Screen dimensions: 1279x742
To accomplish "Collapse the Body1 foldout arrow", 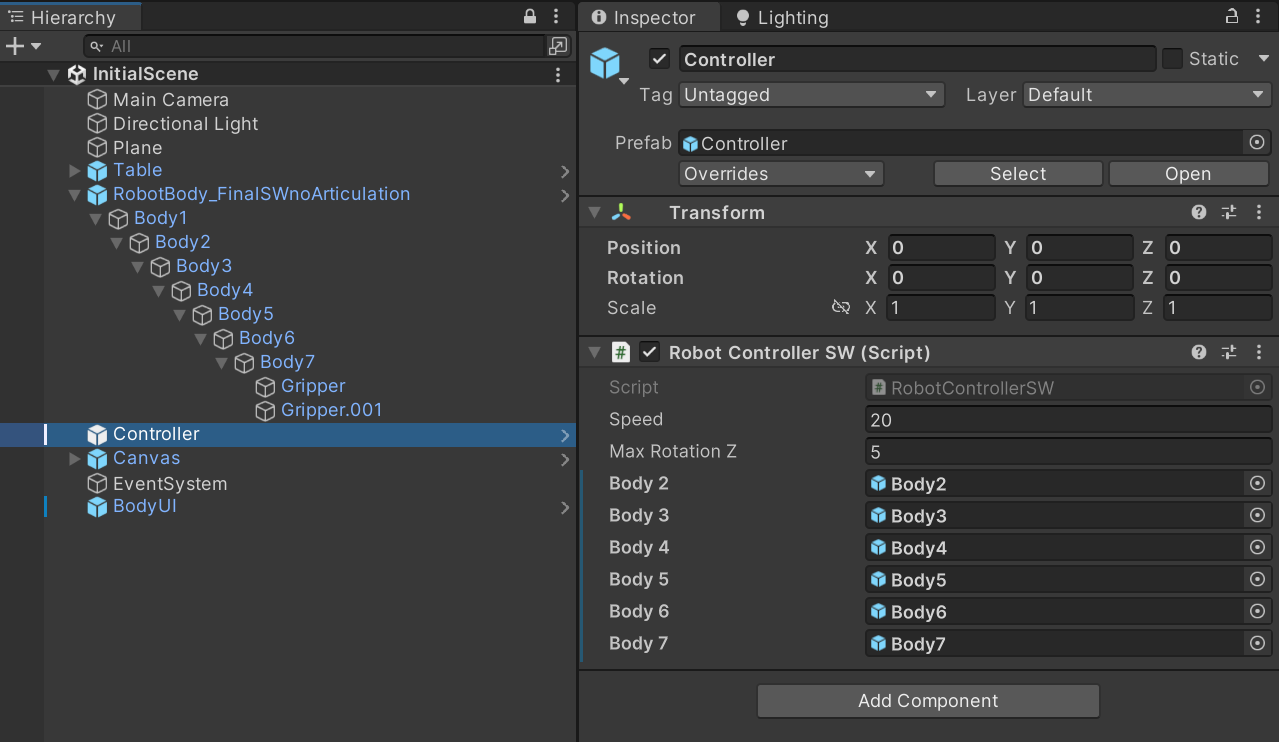I will [x=95, y=218].
